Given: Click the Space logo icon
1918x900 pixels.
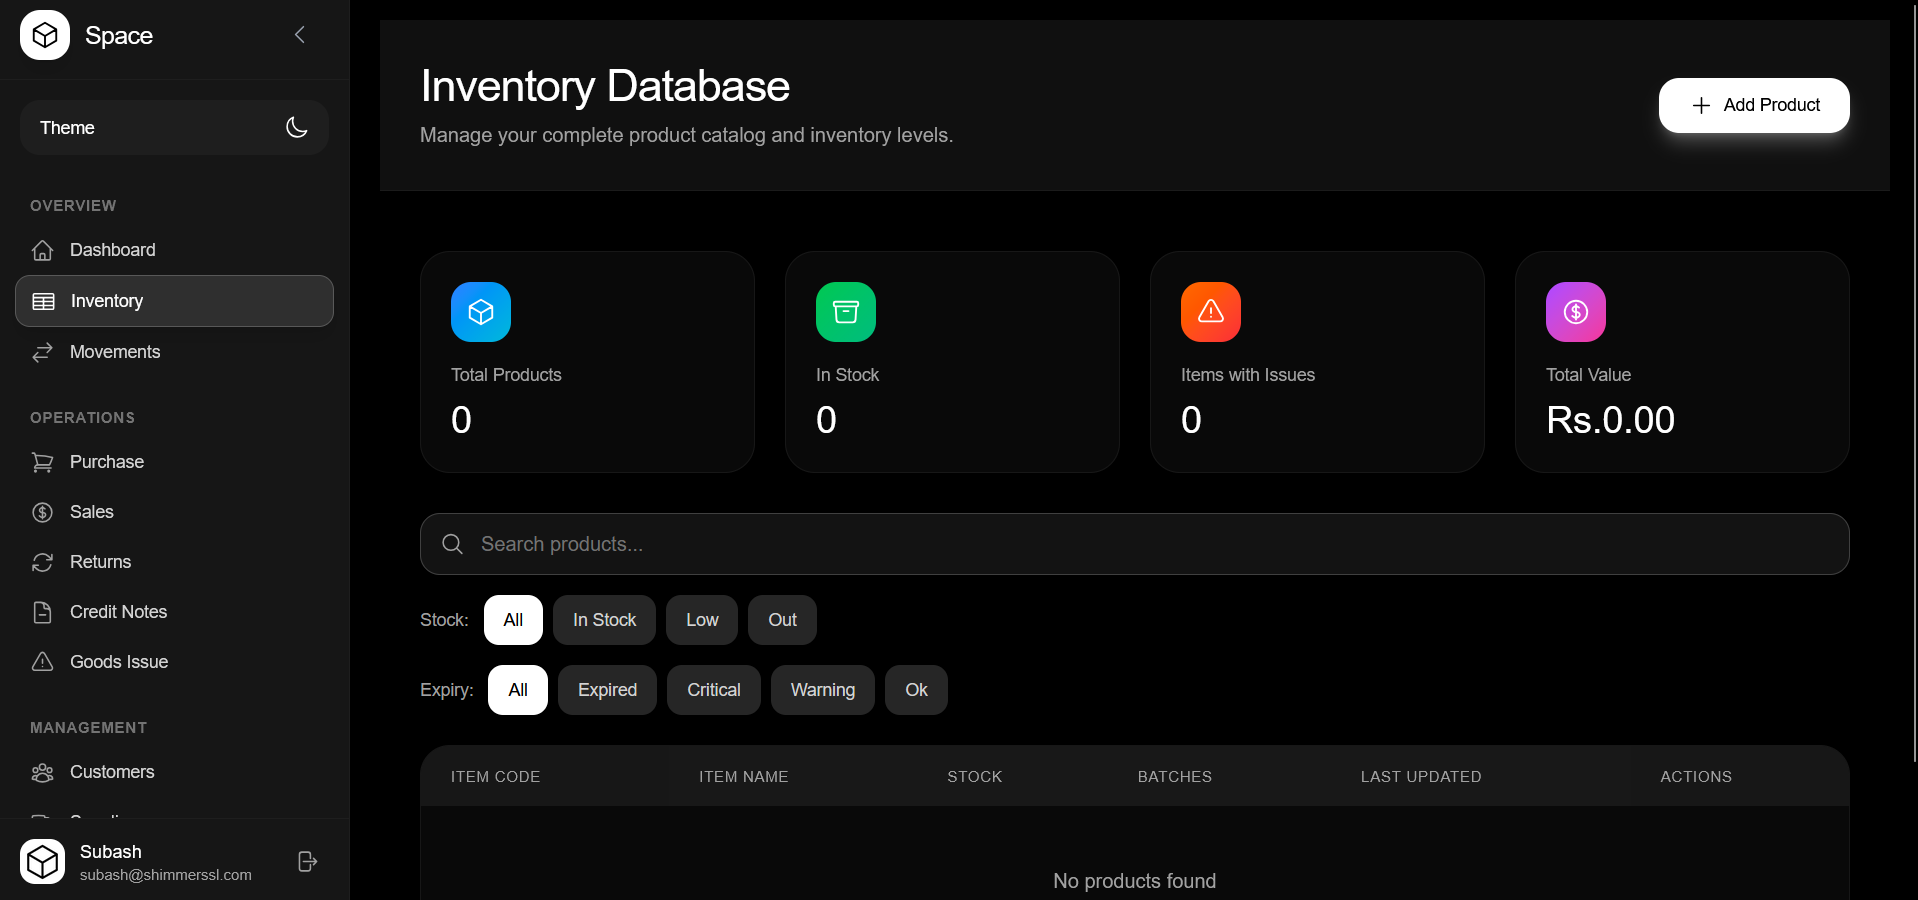Looking at the screenshot, I should tap(45, 36).
